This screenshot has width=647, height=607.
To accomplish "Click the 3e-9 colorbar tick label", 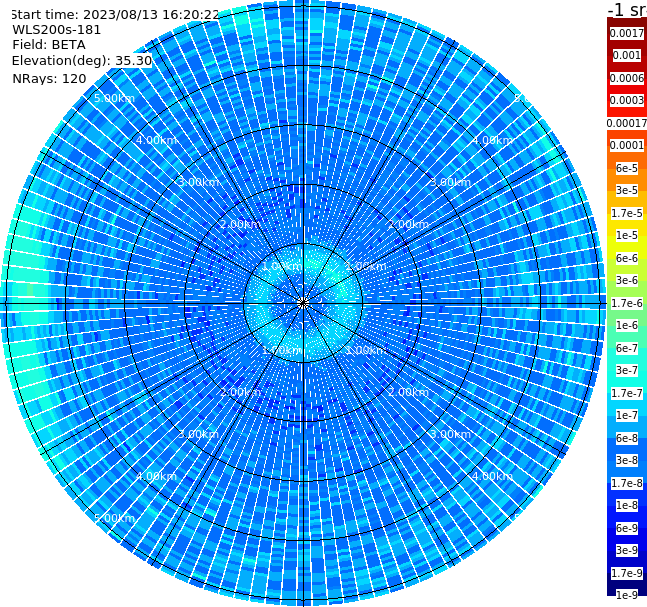I will [627, 550].
